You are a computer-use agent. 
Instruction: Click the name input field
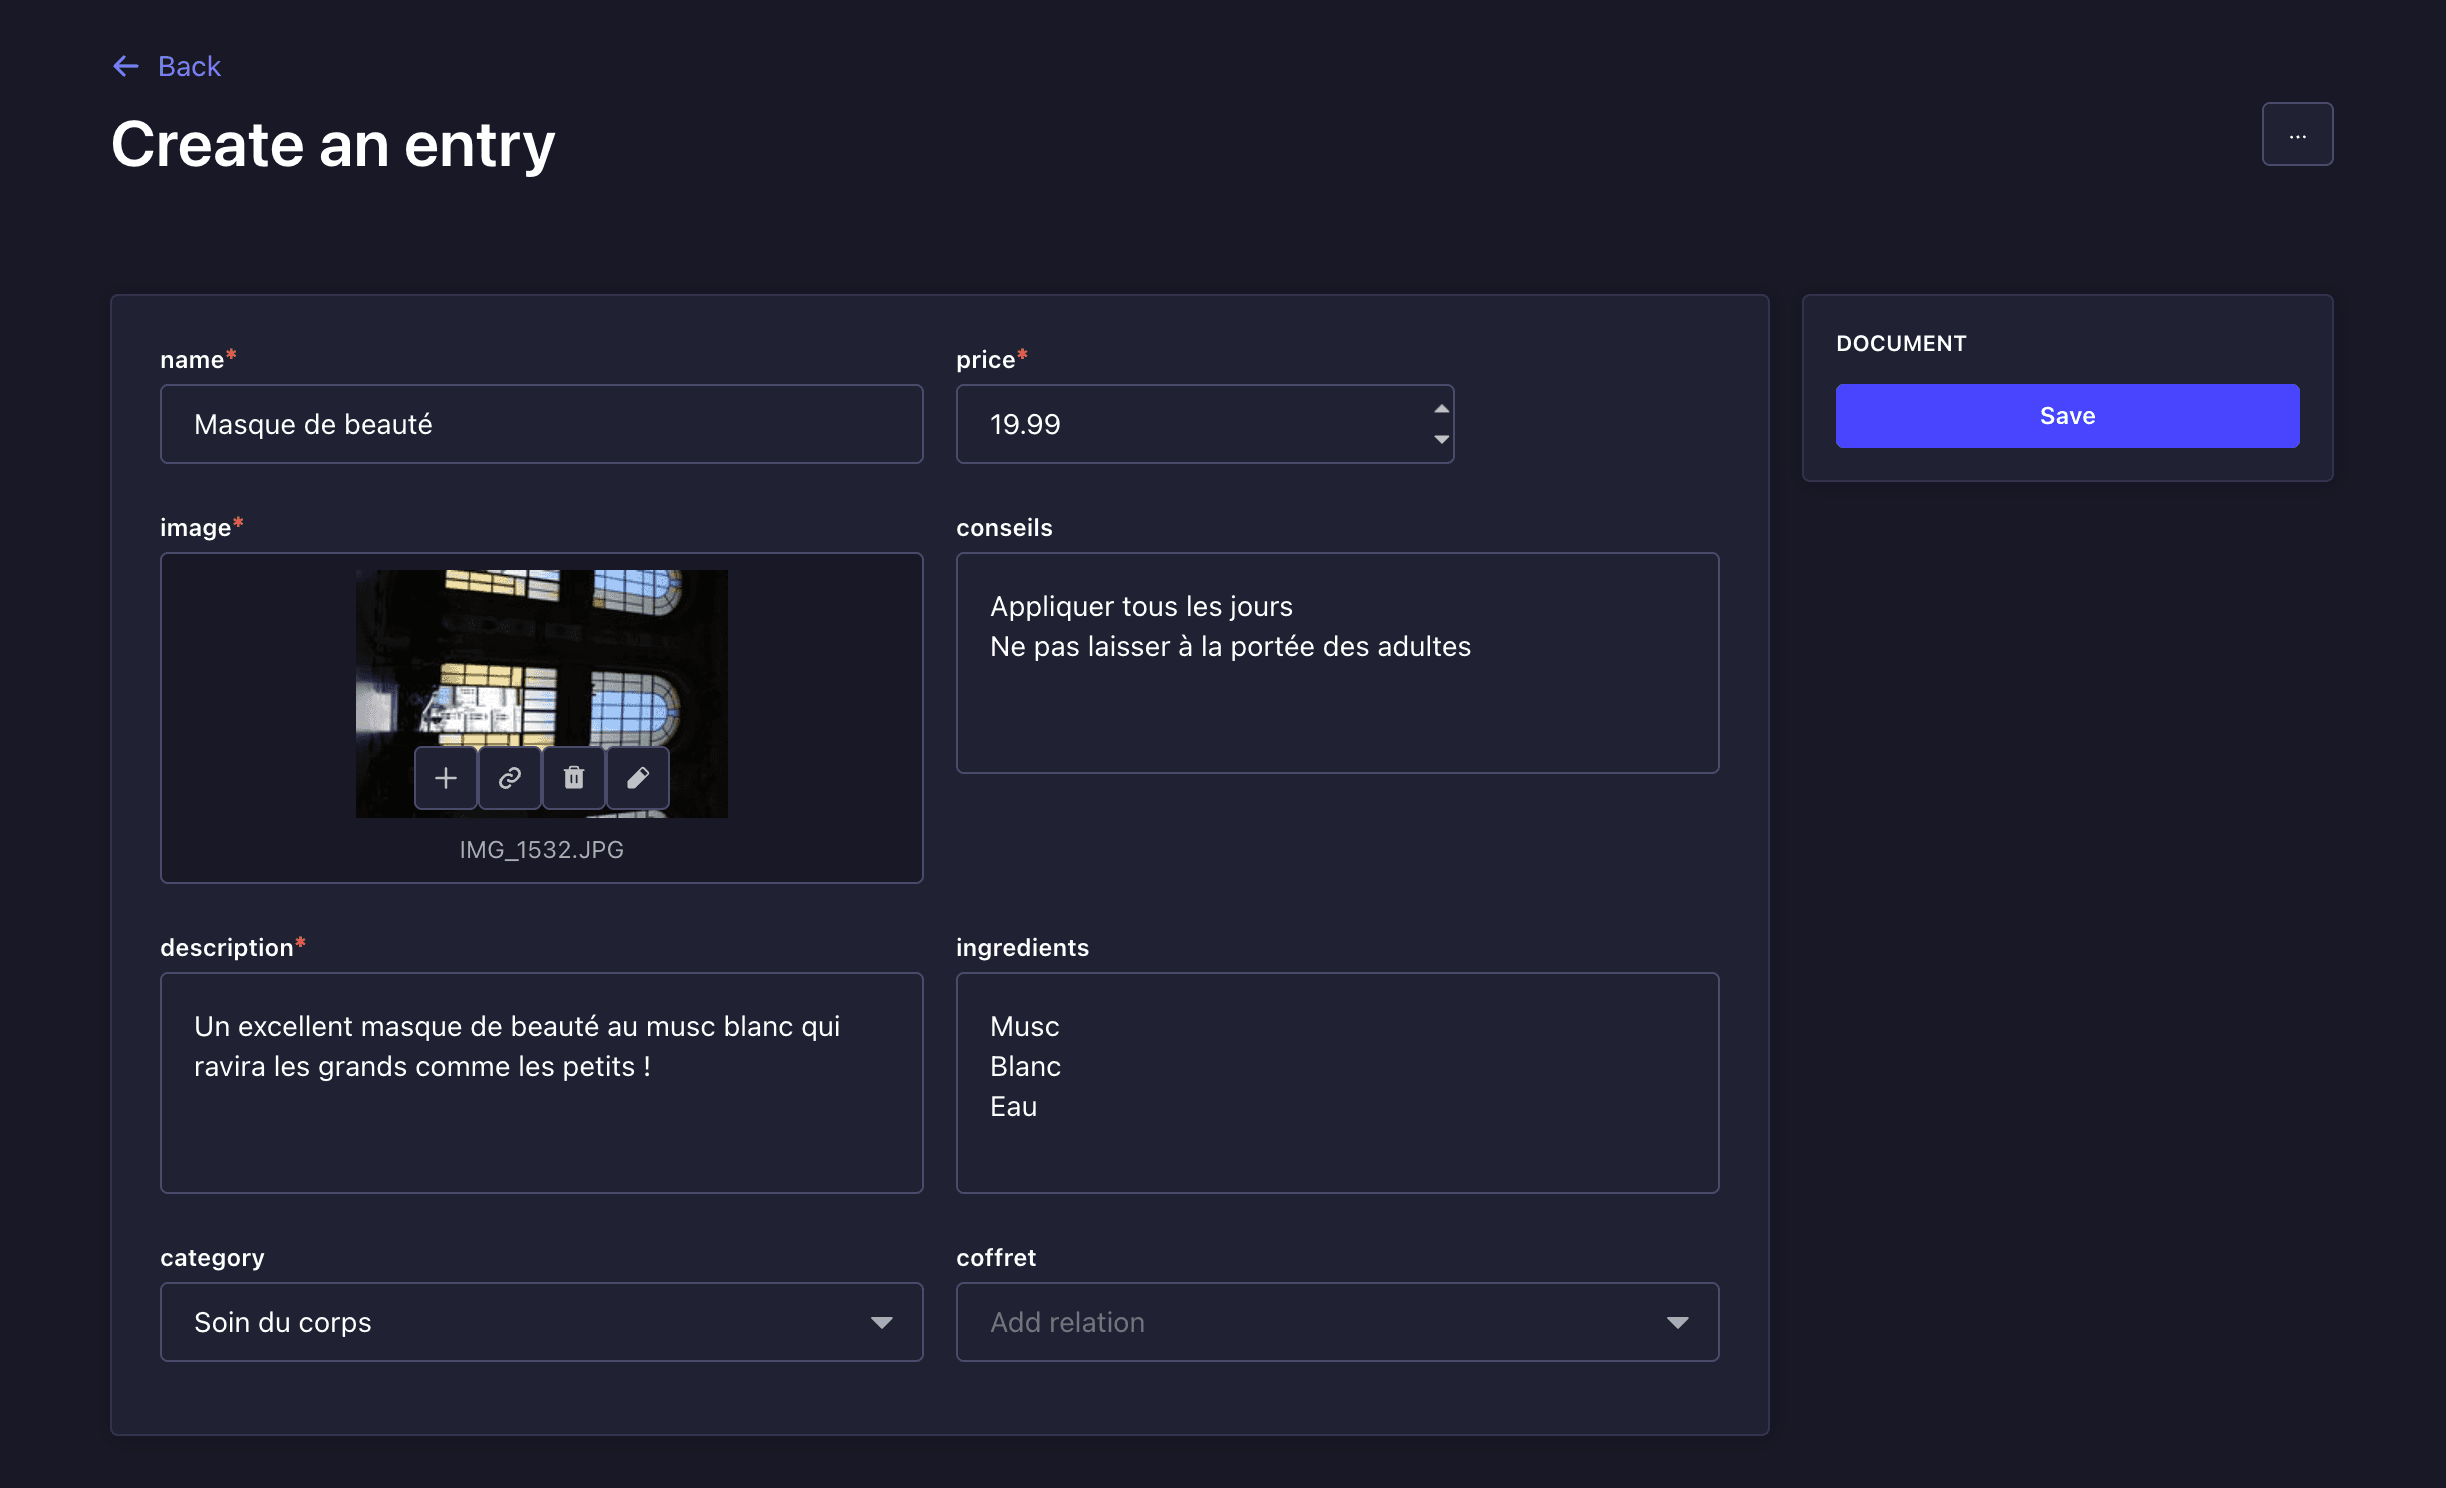542,423
